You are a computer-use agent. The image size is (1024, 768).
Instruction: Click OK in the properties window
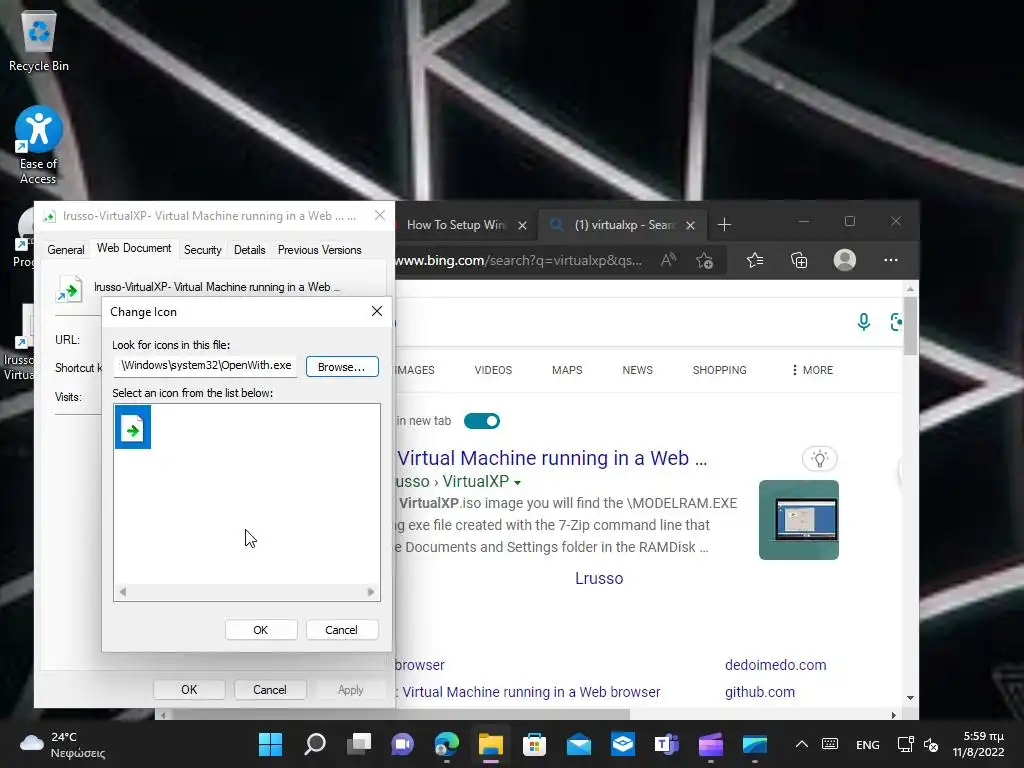189,690
